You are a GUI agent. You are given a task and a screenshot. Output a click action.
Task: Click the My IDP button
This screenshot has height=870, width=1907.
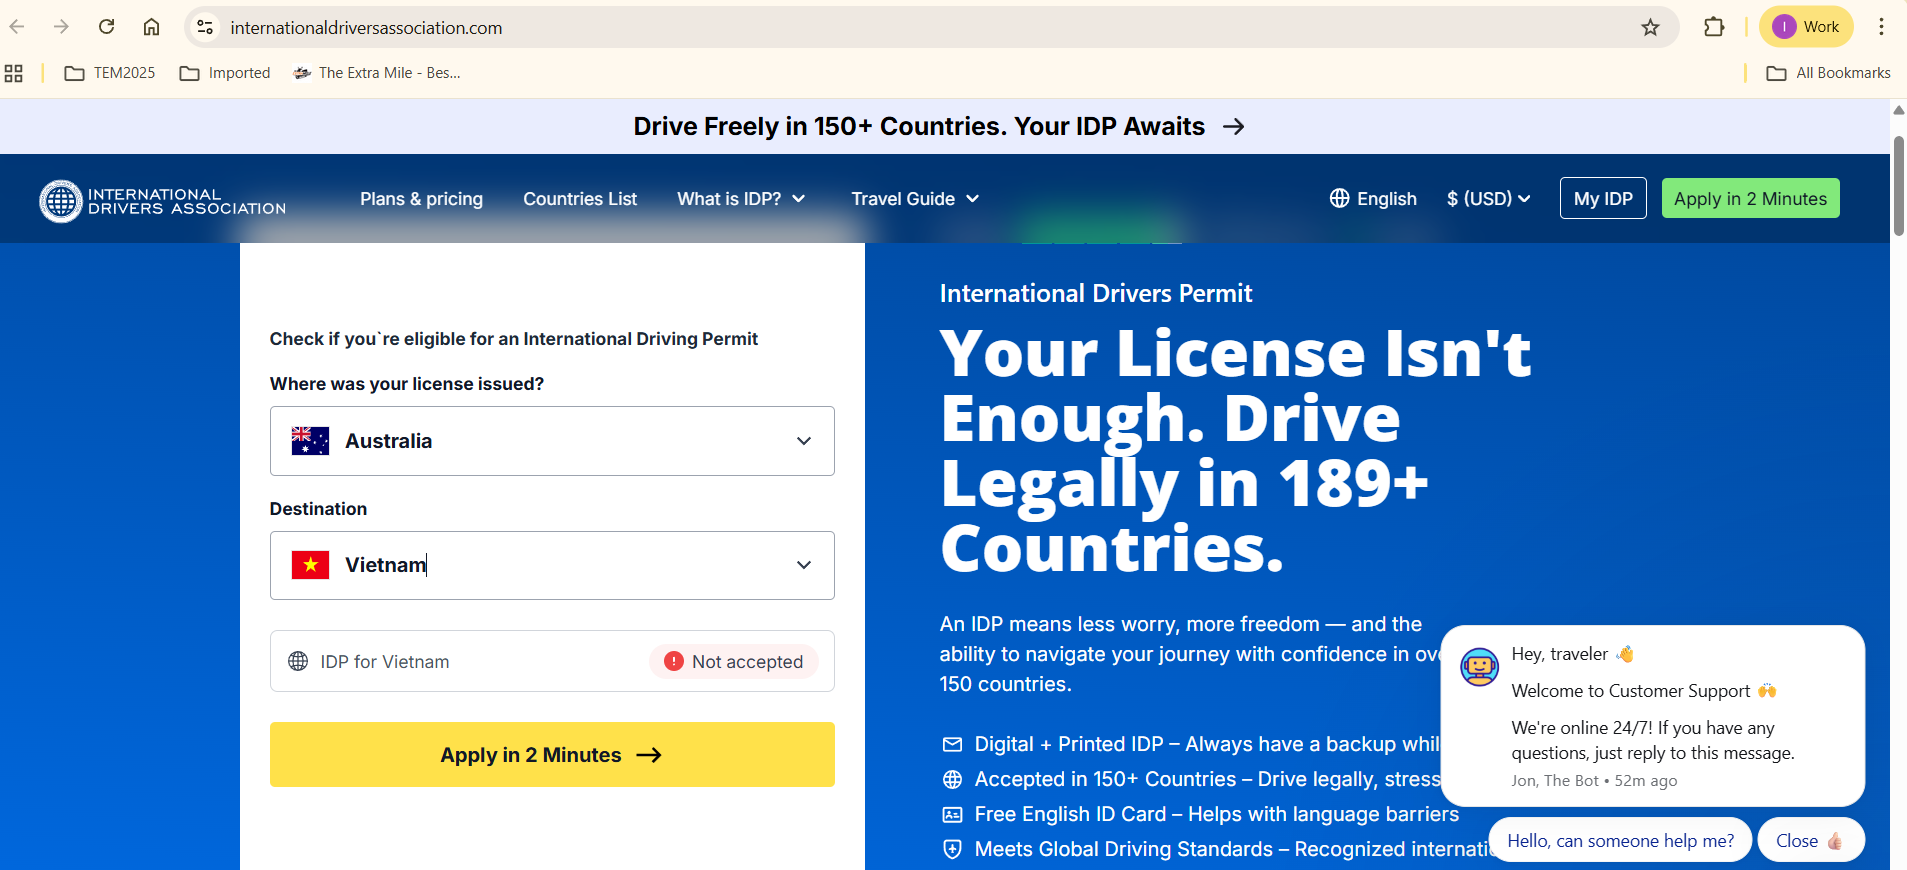1602,199
